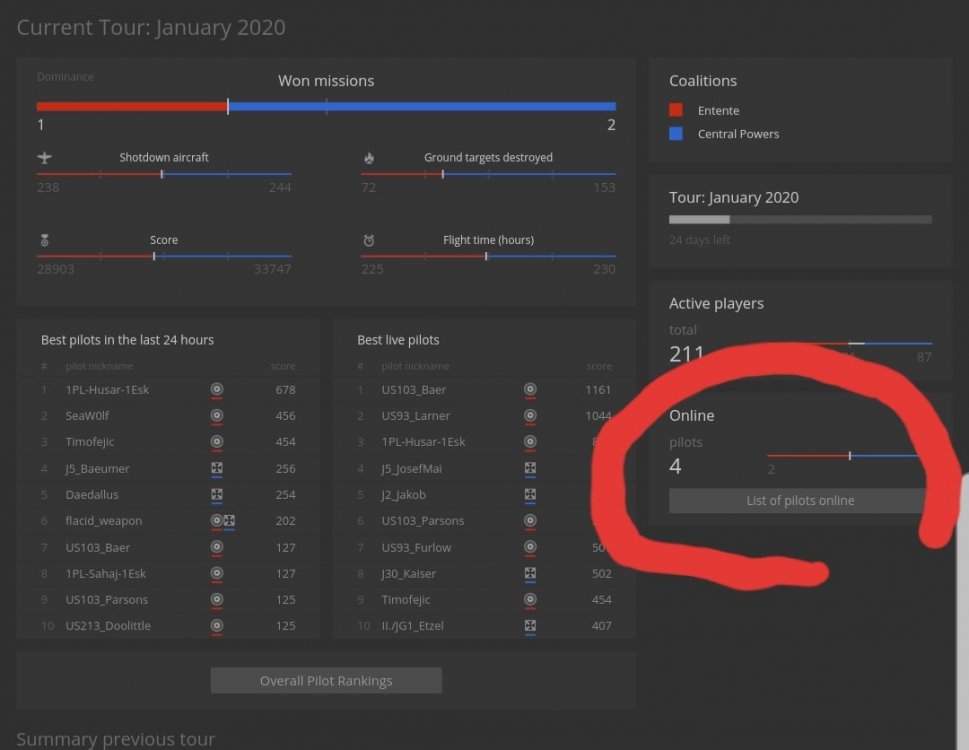The image size is (969, 750).
Task: Select US213_Doolittle in the 24-hour list
Action: click(x=107, y=626)
